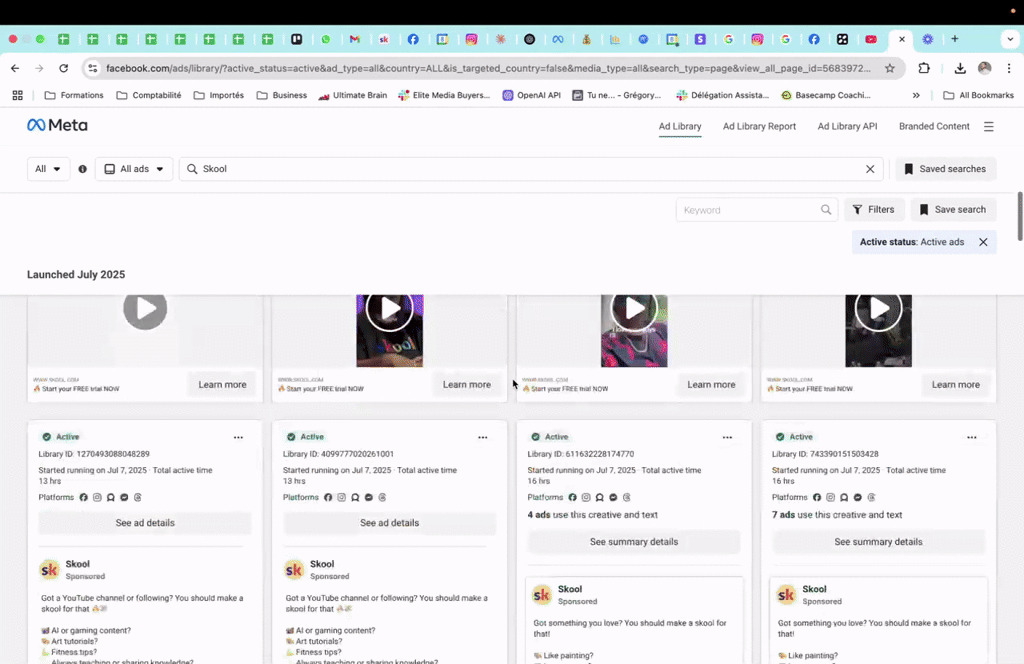Click Skool avatar on fourth ad card
The height and width of the screenshot is (664, 1024).
click(x=786, y=595)
